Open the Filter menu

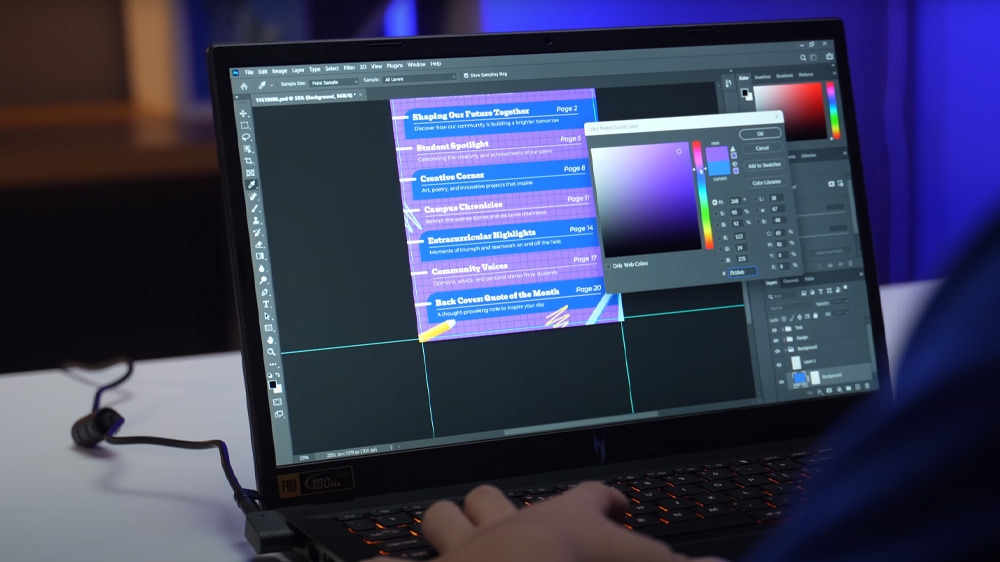coord(349,67)
